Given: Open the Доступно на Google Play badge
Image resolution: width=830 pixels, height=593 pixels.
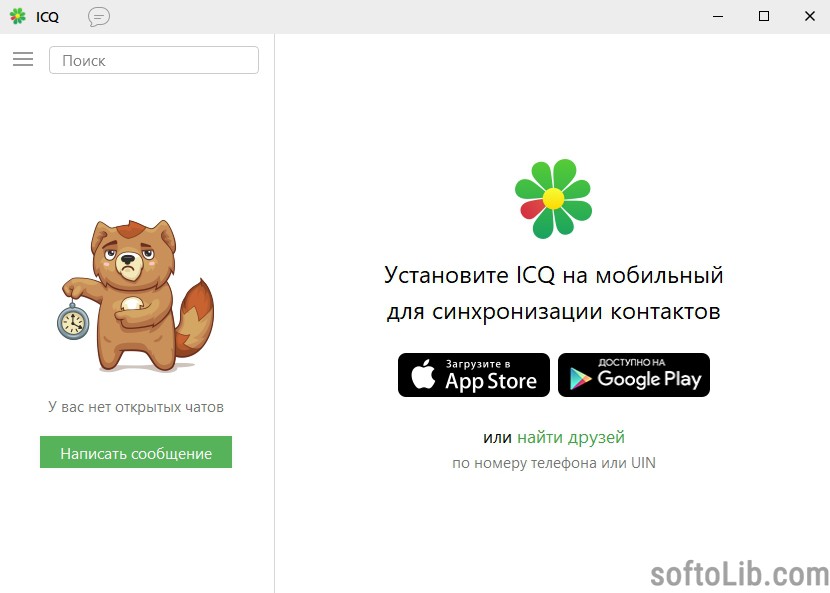Looking at the screenshot, I should coord(634,375).
